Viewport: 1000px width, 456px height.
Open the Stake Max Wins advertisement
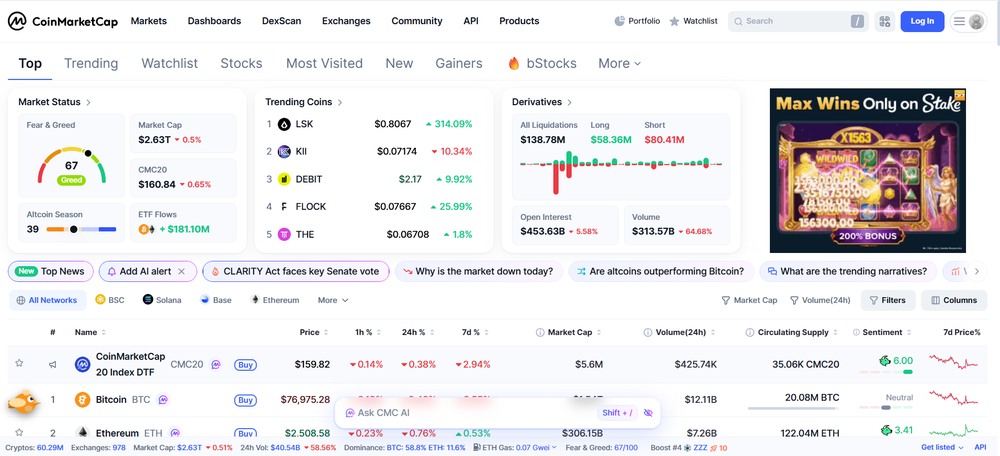click(867, 170)
